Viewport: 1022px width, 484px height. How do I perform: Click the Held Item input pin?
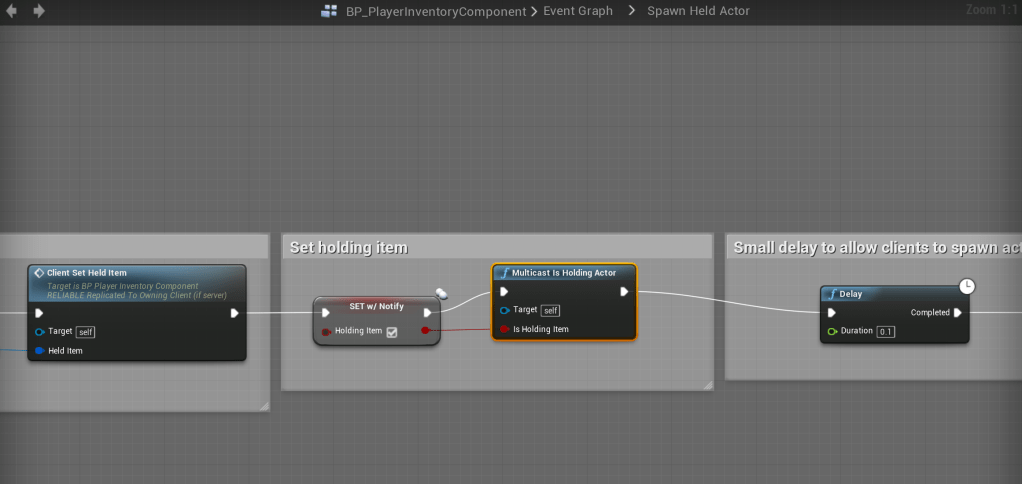click(39, 350)
